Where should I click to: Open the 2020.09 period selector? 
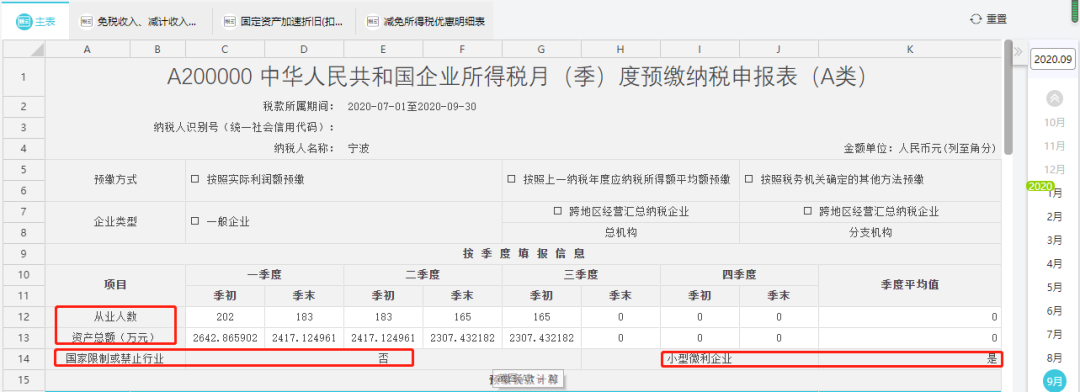coord(1053,59)
